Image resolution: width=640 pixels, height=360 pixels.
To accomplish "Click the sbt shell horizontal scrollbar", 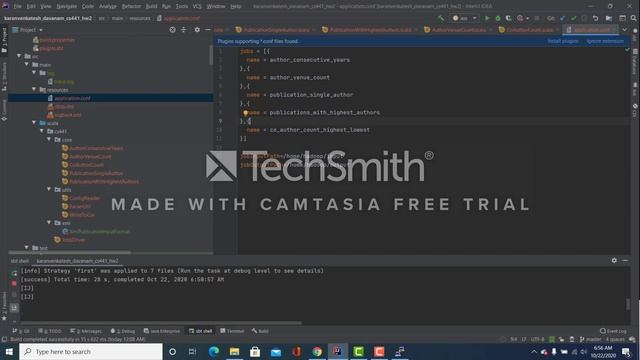I will tap(161, 323).
